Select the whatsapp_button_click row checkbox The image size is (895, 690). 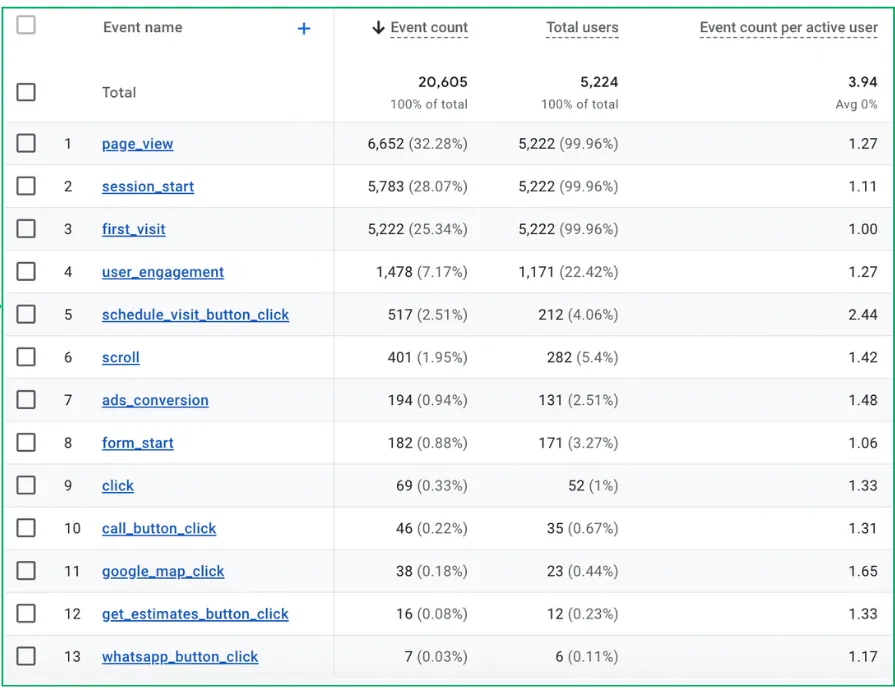pos(26,657)
